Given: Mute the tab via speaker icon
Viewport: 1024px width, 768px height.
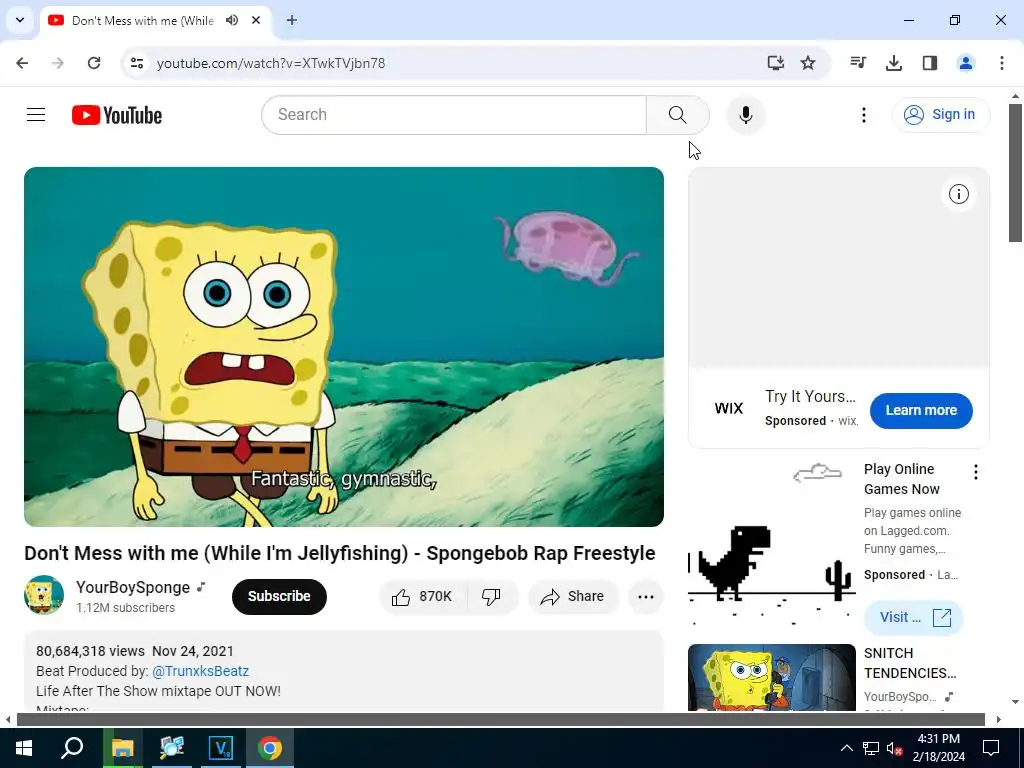Looking at the screenshot, I should point(232,20).
